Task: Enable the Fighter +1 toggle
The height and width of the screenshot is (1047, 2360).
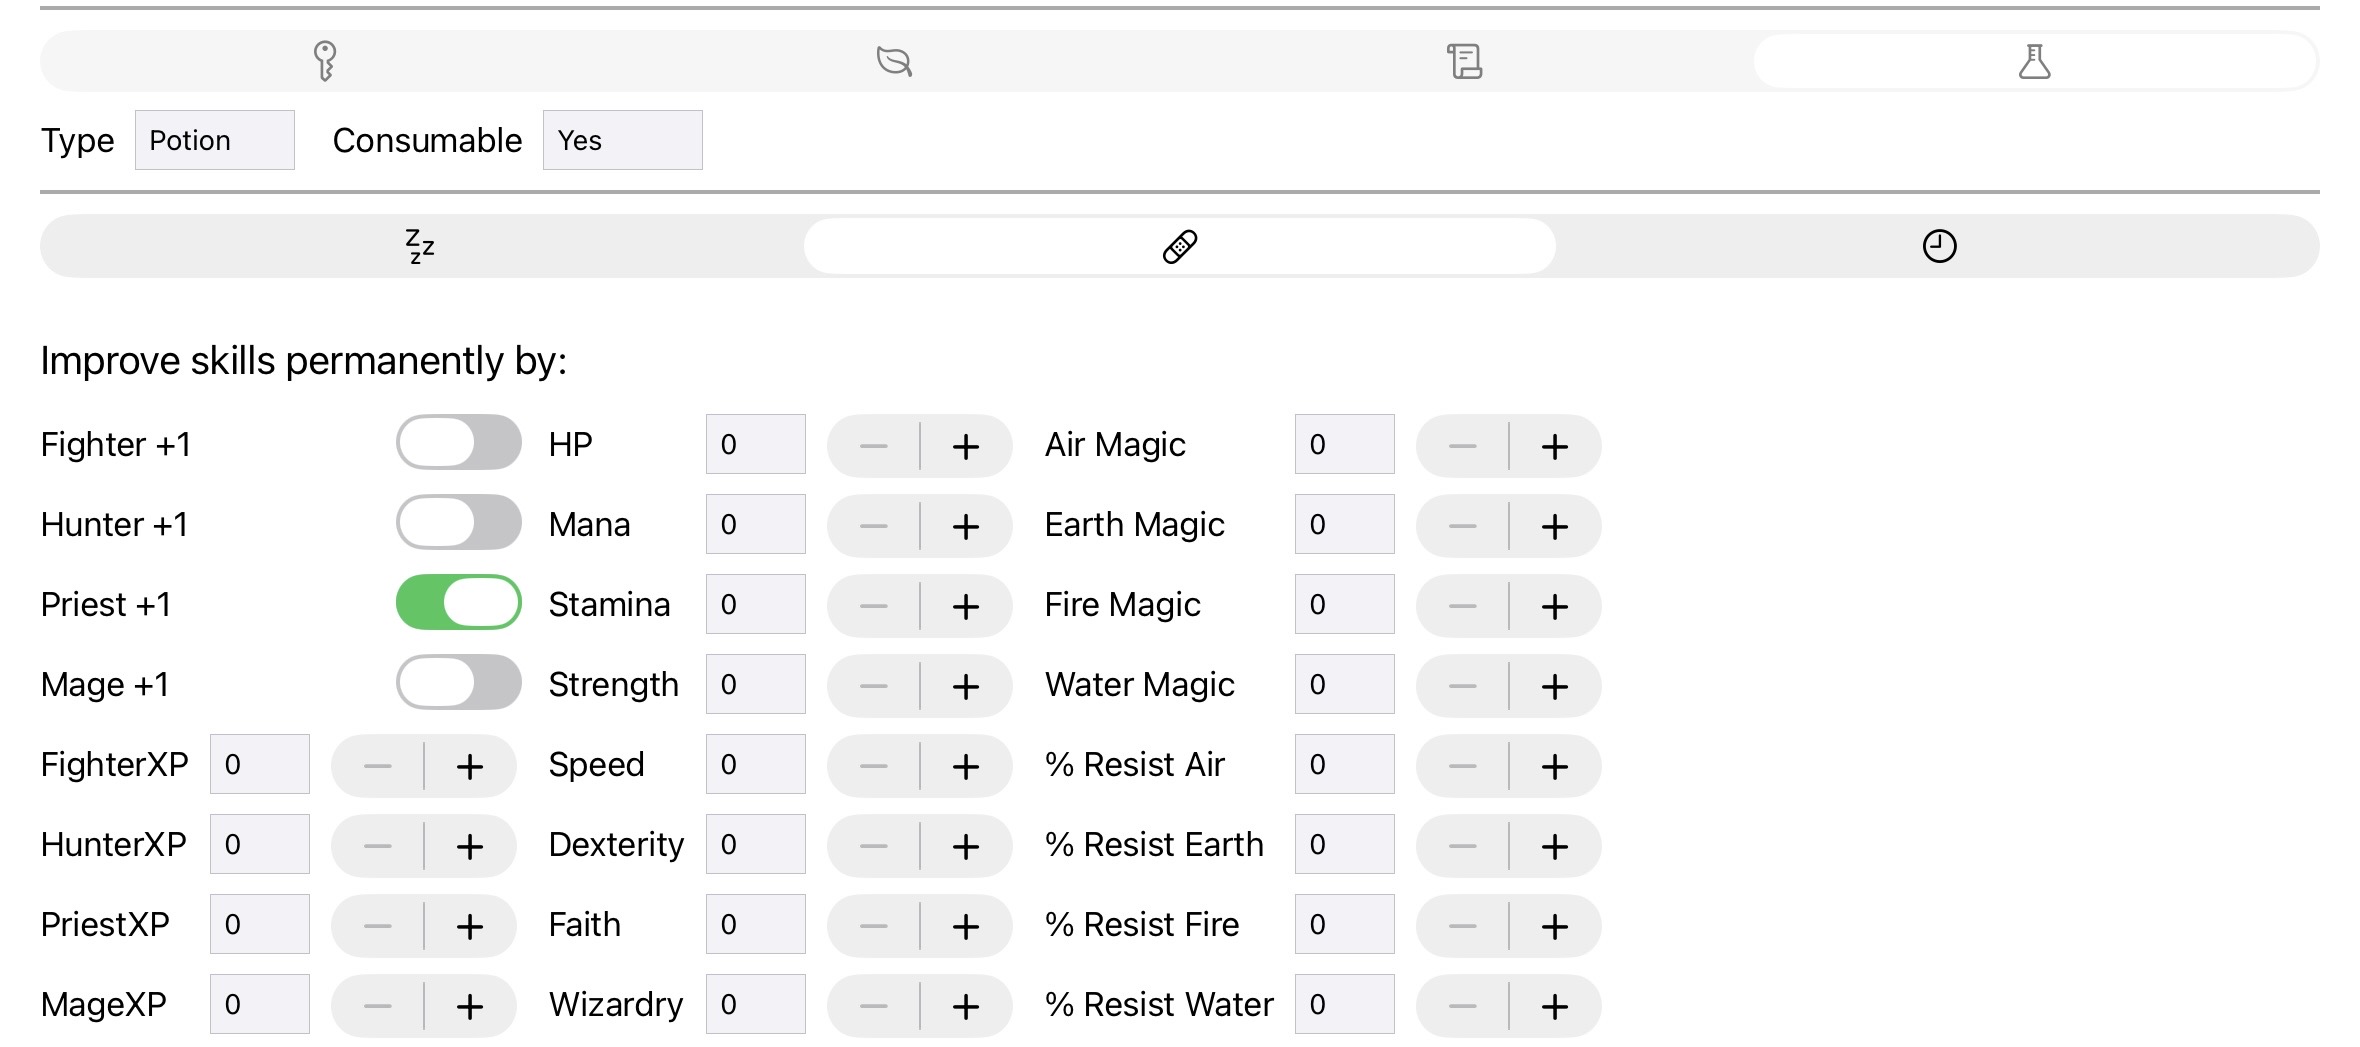Action: coord(458,443)
